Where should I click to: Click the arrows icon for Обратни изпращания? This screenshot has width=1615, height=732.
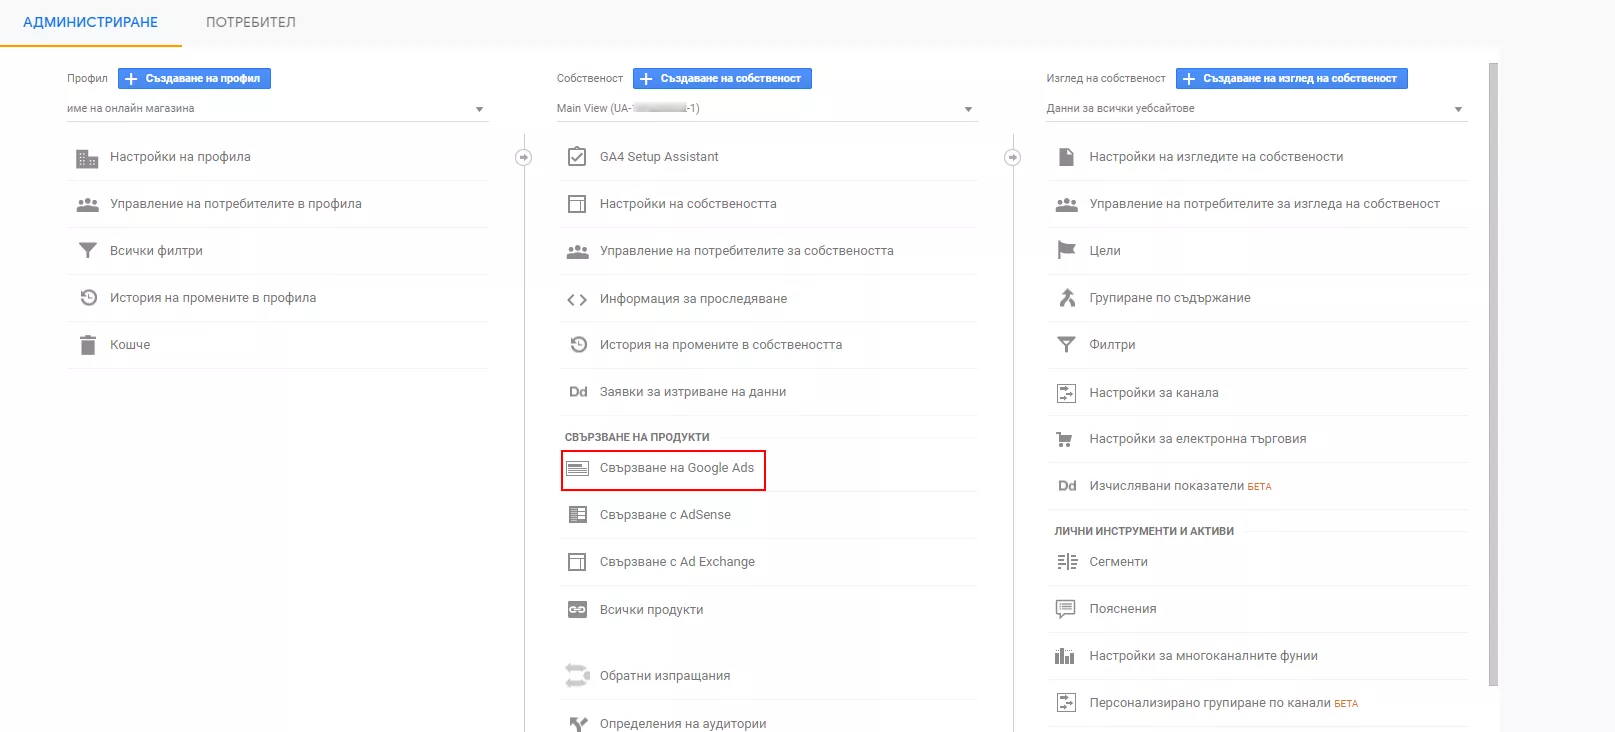tap(577, 676)
